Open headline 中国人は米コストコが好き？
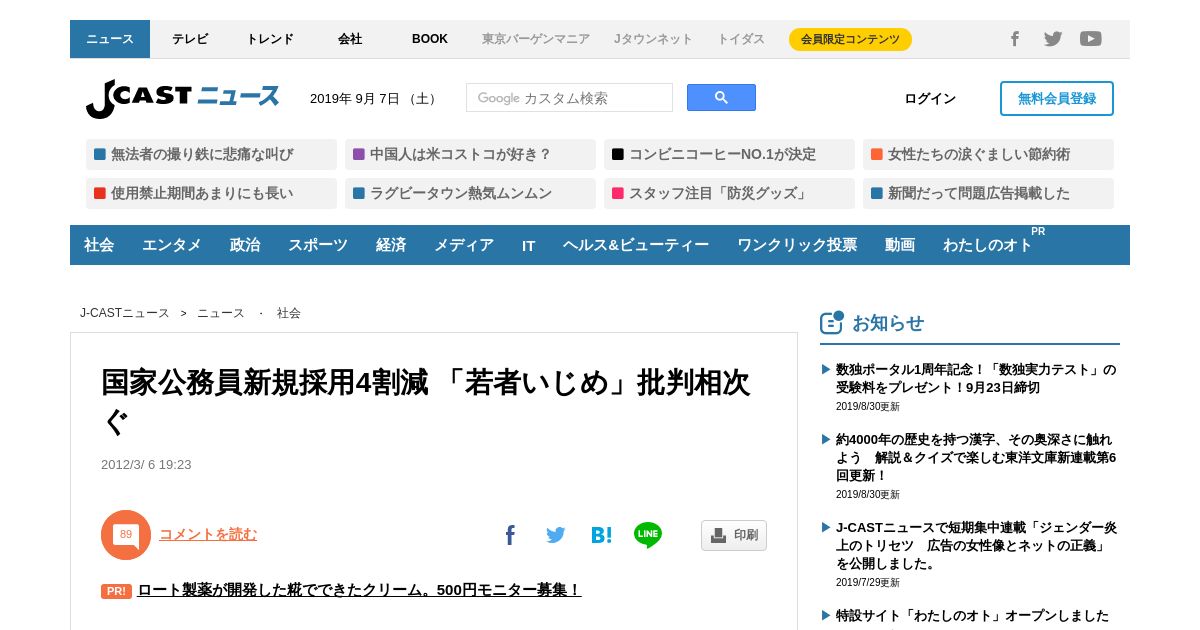 (x=470, y=154)
